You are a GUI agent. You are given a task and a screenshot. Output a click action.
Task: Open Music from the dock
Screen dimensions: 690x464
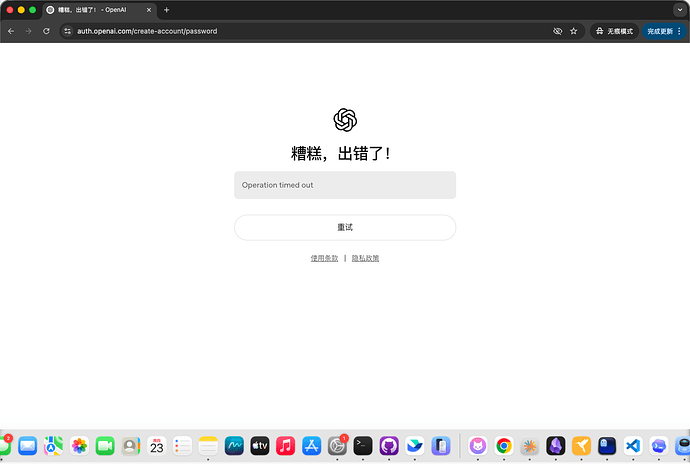tap(286, 446)
